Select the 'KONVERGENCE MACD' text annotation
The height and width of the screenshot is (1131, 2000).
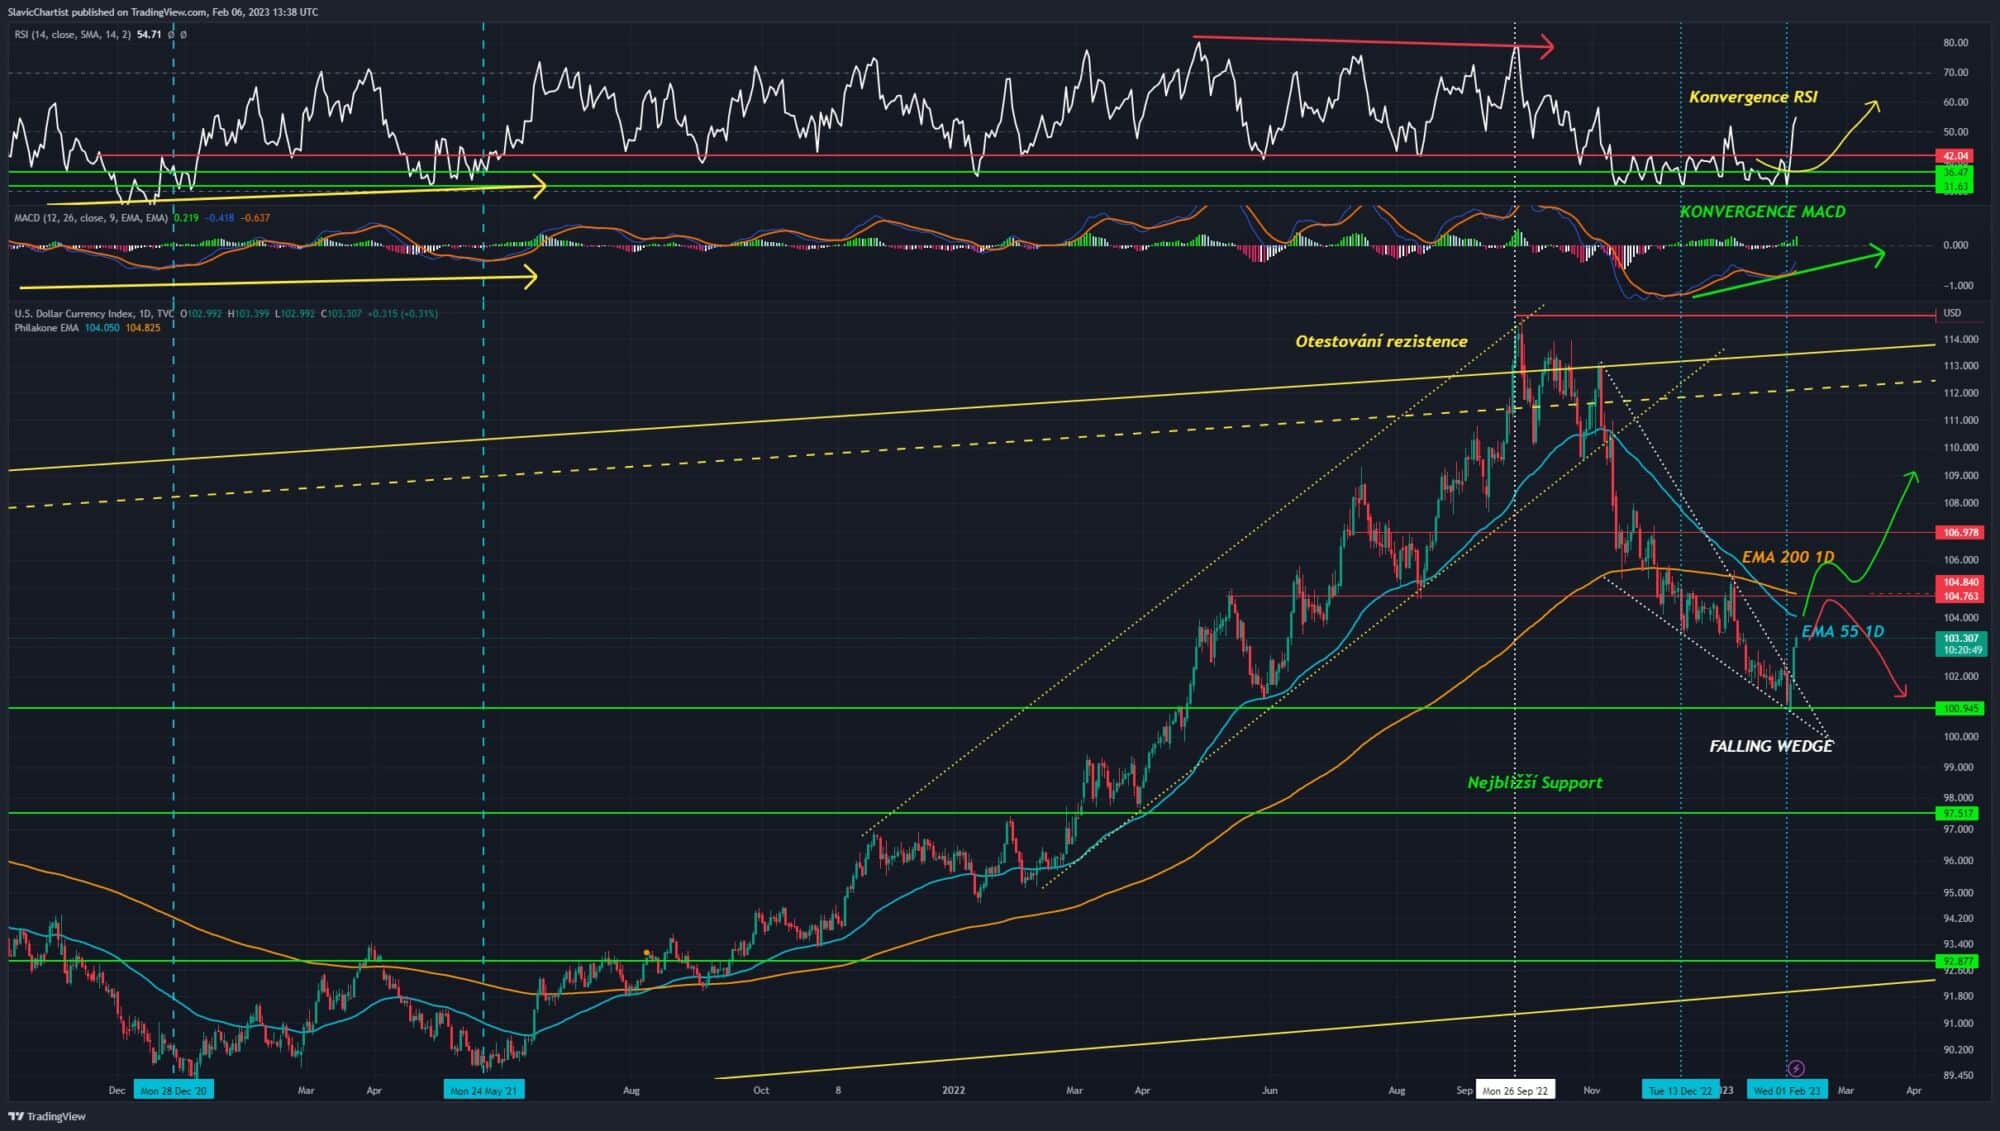pos(1762,211)
